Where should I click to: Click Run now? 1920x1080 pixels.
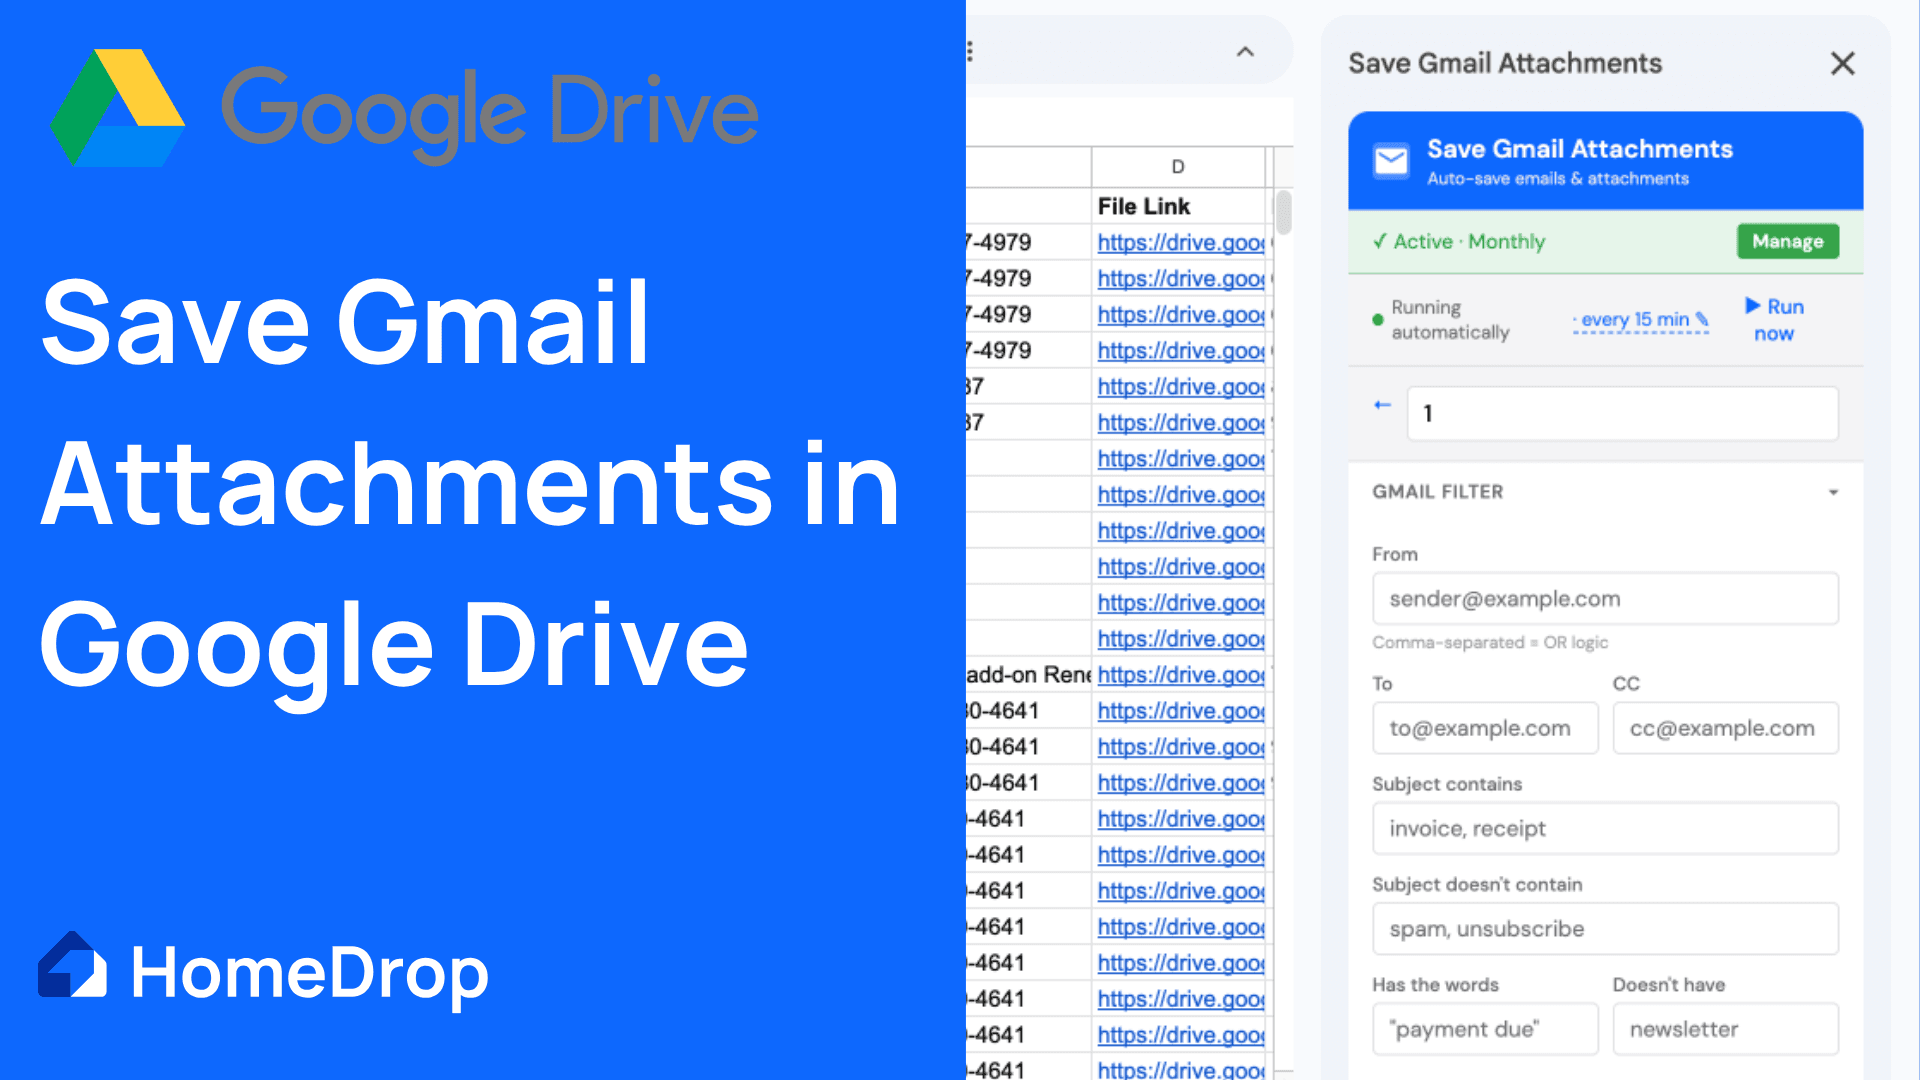(x=1774, y=320)
